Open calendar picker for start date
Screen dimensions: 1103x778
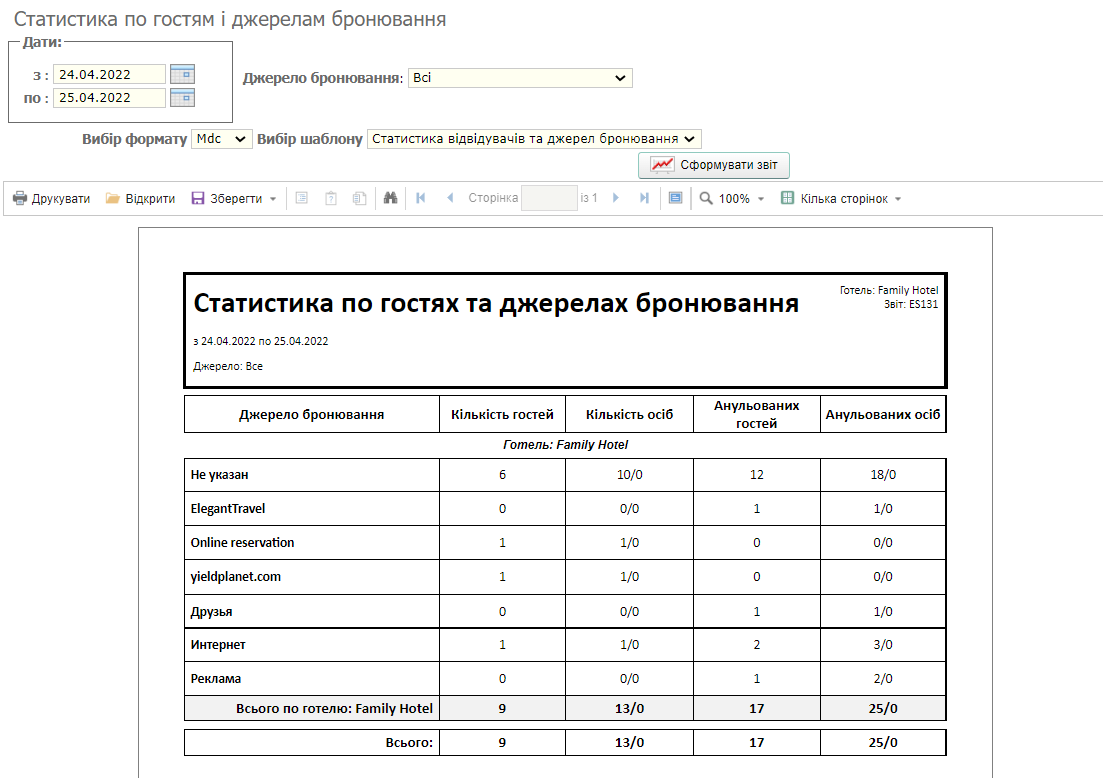pos(182,74)
